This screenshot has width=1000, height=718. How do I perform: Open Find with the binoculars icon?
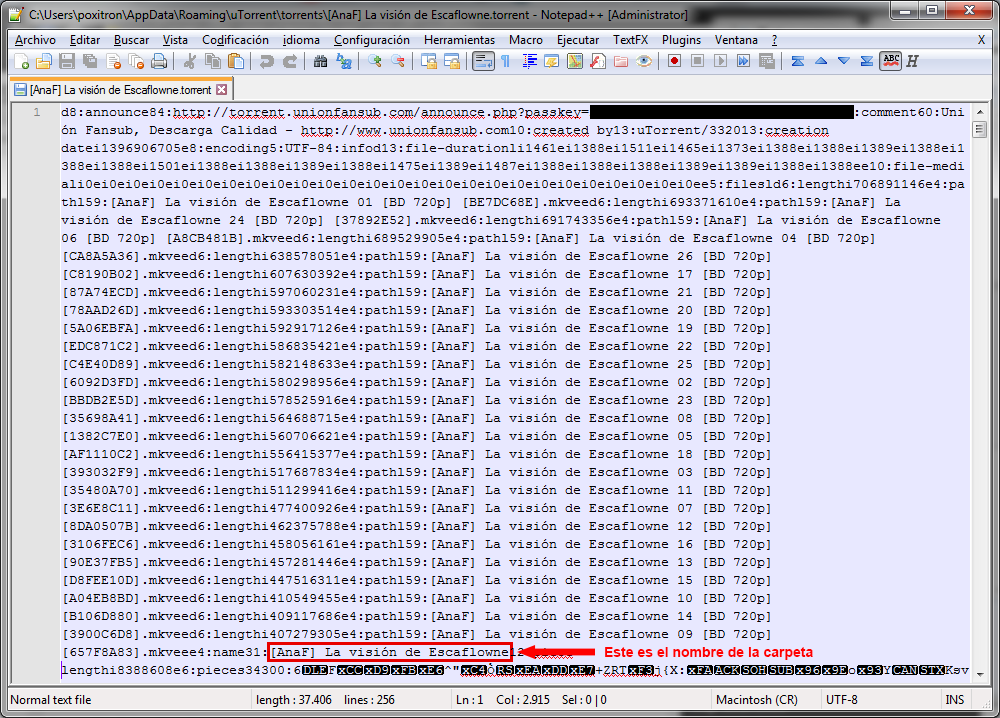321,61
